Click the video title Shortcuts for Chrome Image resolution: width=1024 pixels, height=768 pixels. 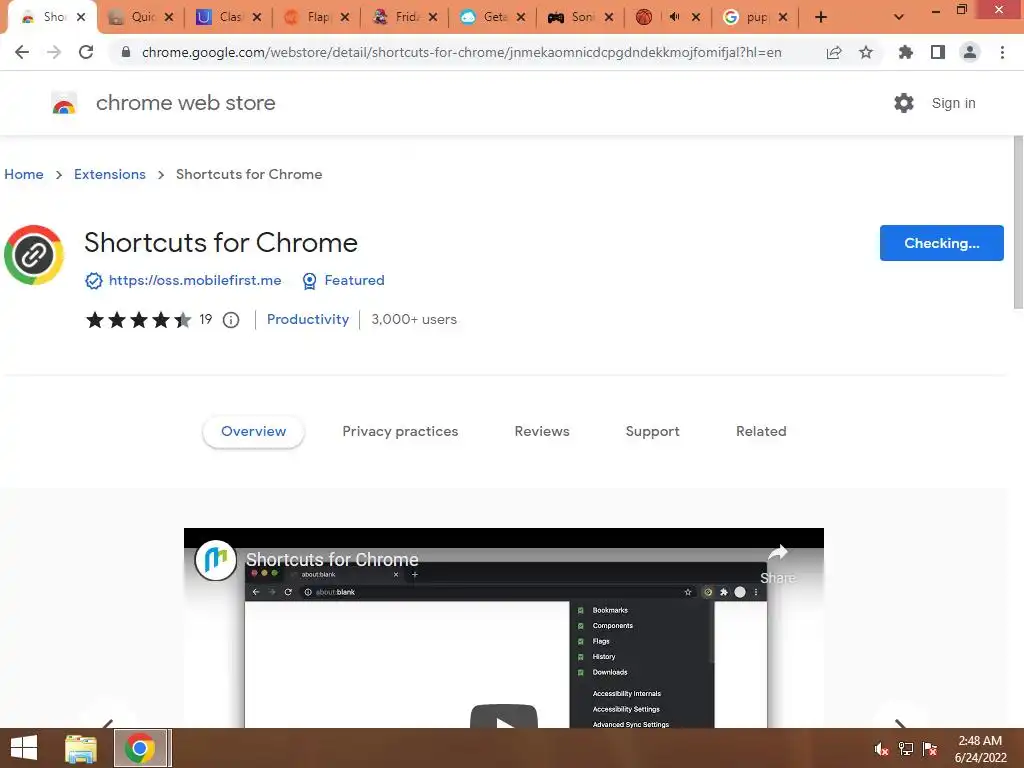pyautogui.click(x=332, y=560)
